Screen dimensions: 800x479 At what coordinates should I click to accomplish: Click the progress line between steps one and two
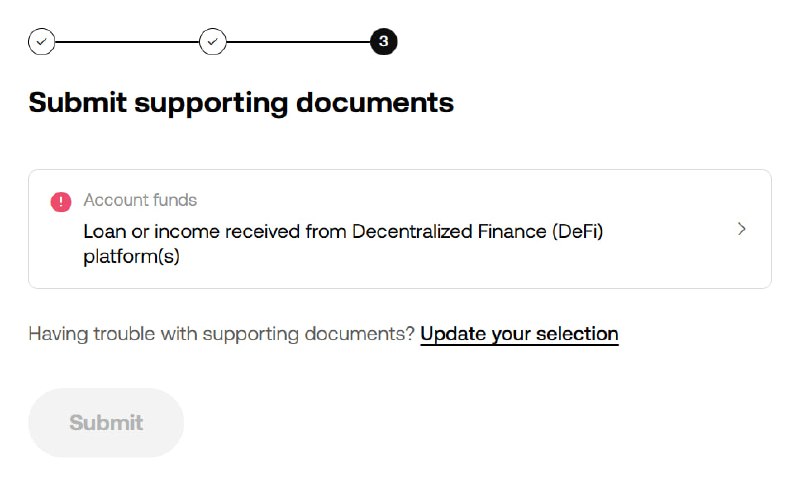(x=127, y=42)
